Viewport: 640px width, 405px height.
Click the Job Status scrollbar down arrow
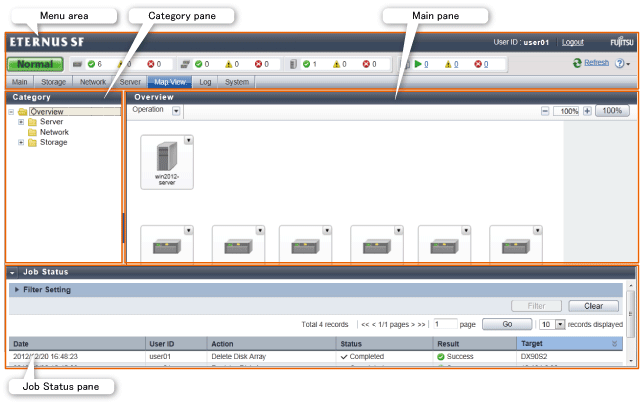[x=631, y=360]
